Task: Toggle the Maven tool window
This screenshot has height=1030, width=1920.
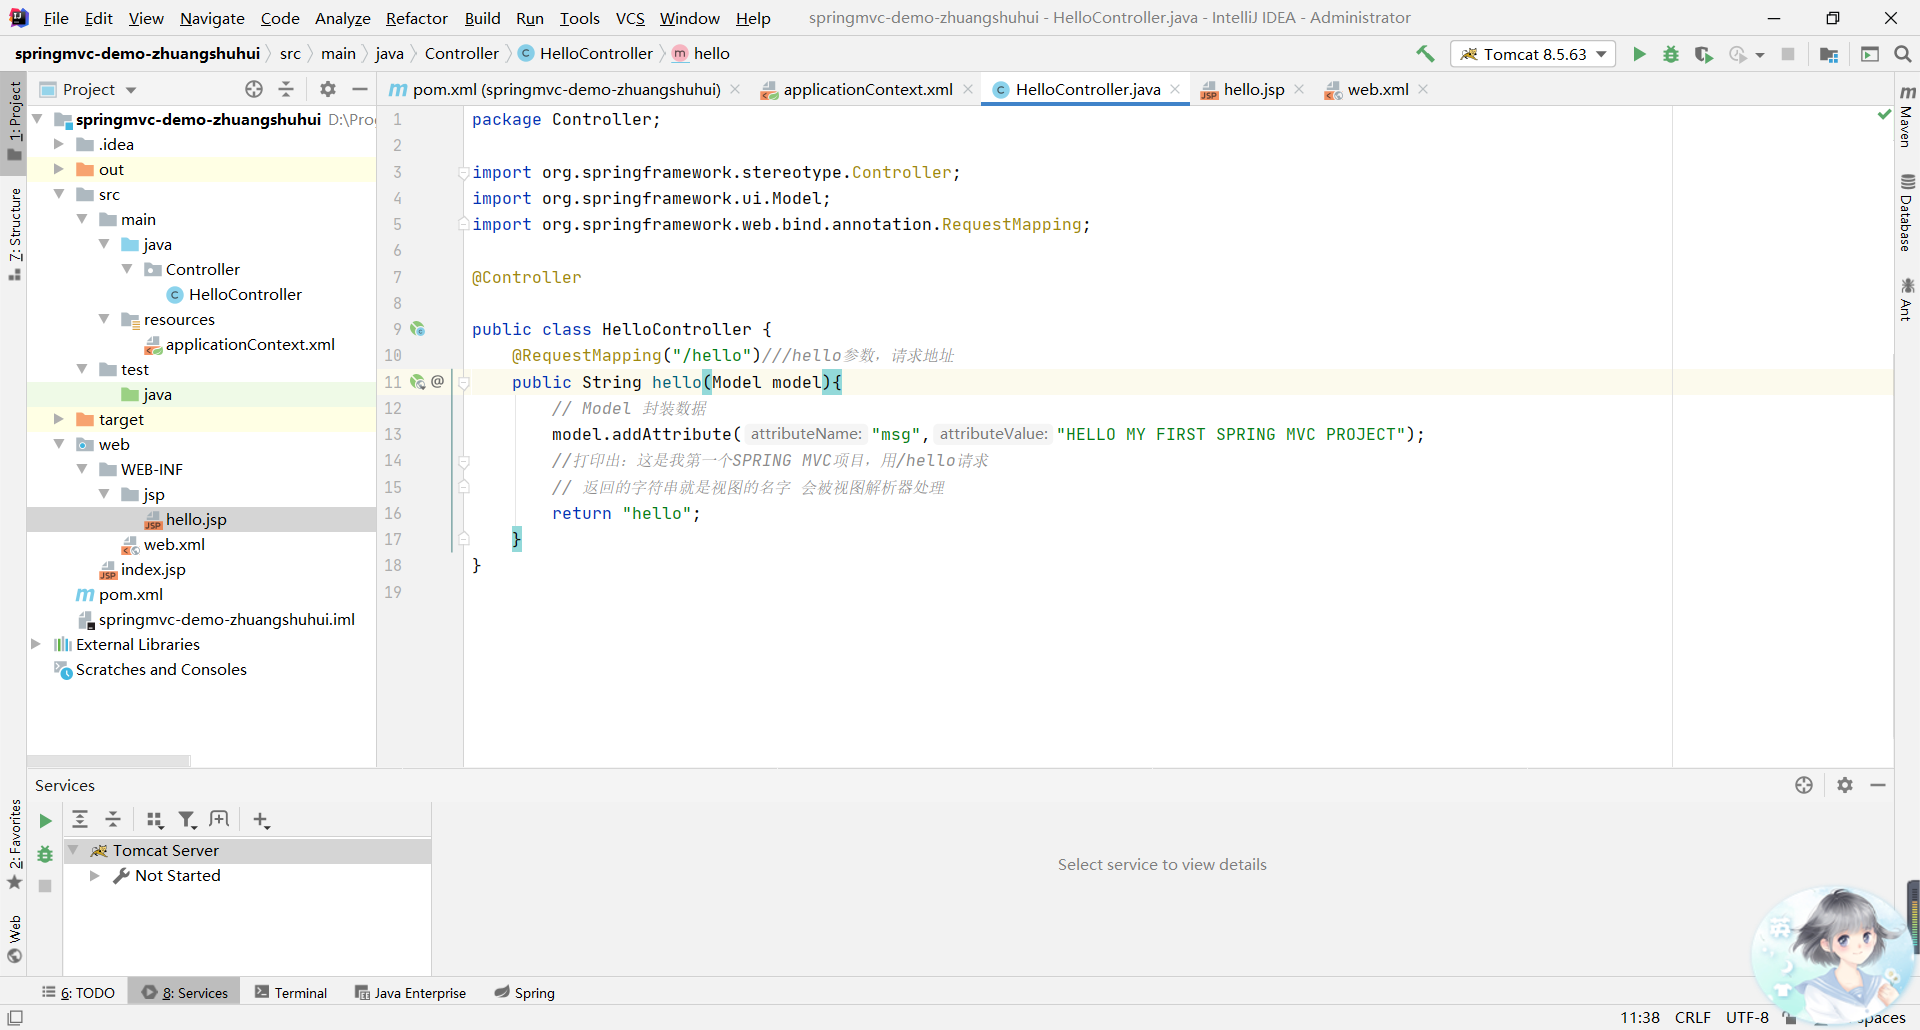Action: pos(1906,116)
